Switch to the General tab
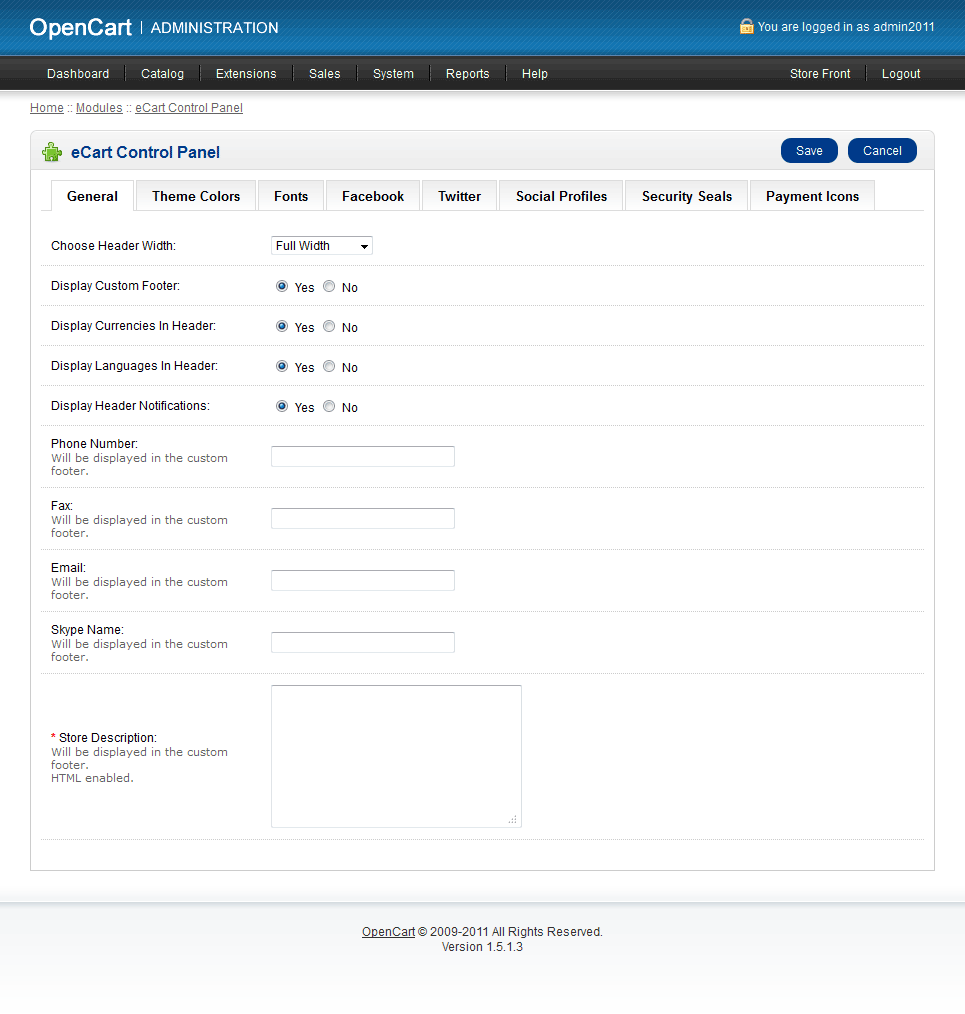Viewport: 965px width, 1014px height. click(x=92, y=196)
